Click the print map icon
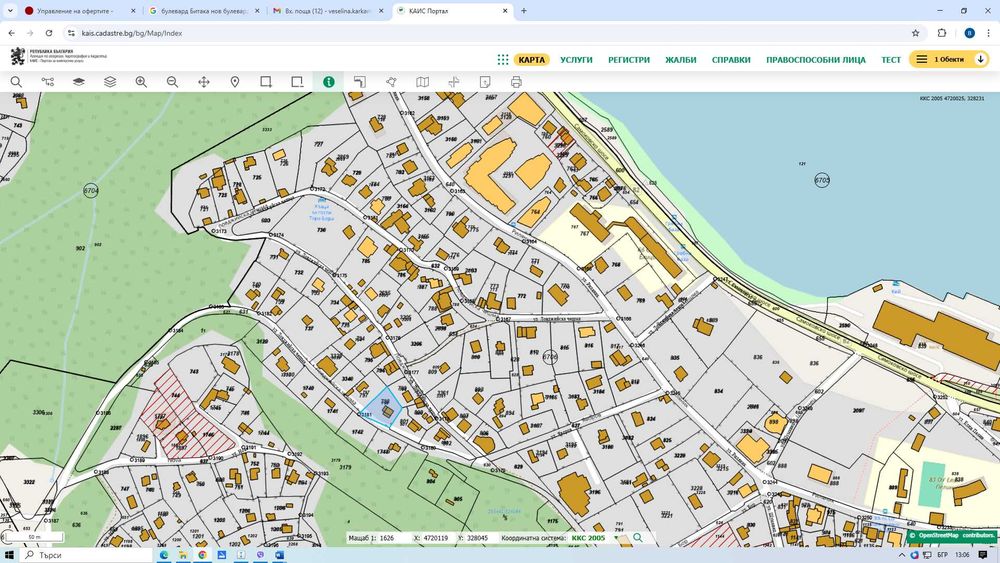Image resolution: width=1000 pixels, height=563 pixels. click(516, 82)
